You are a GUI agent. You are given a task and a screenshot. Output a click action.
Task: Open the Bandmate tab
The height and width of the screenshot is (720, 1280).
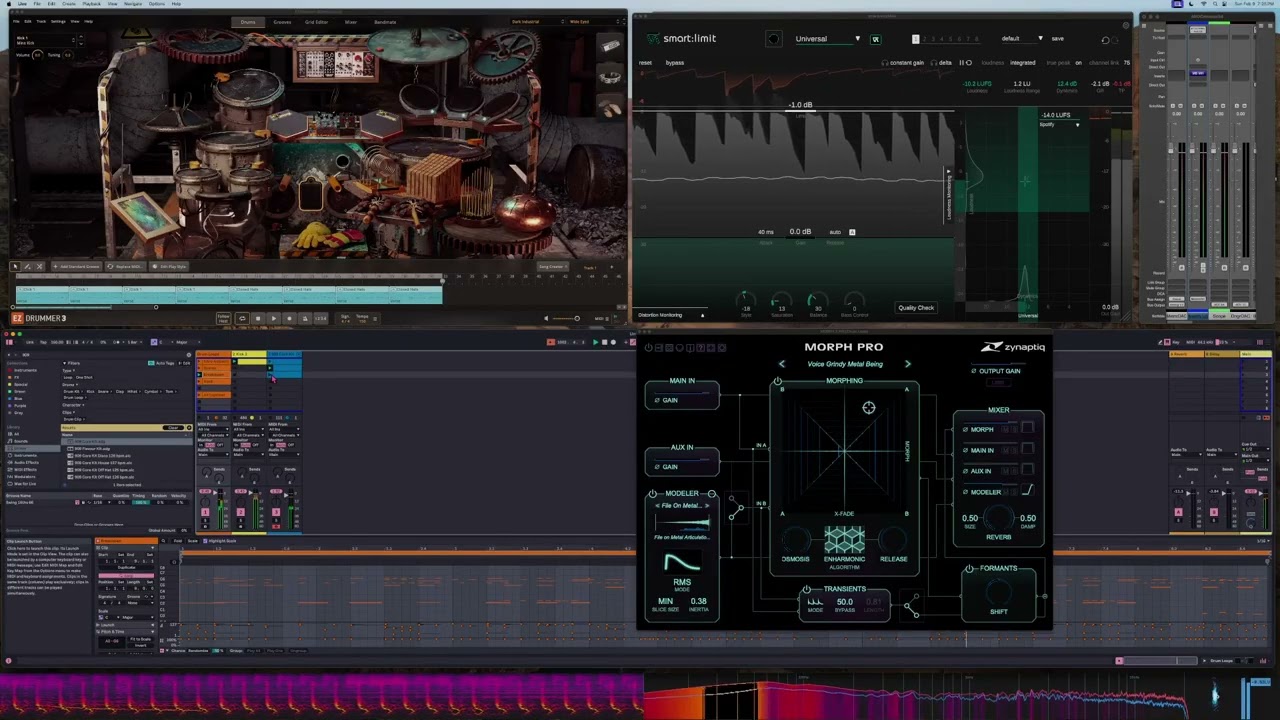(x=384, y=21)
